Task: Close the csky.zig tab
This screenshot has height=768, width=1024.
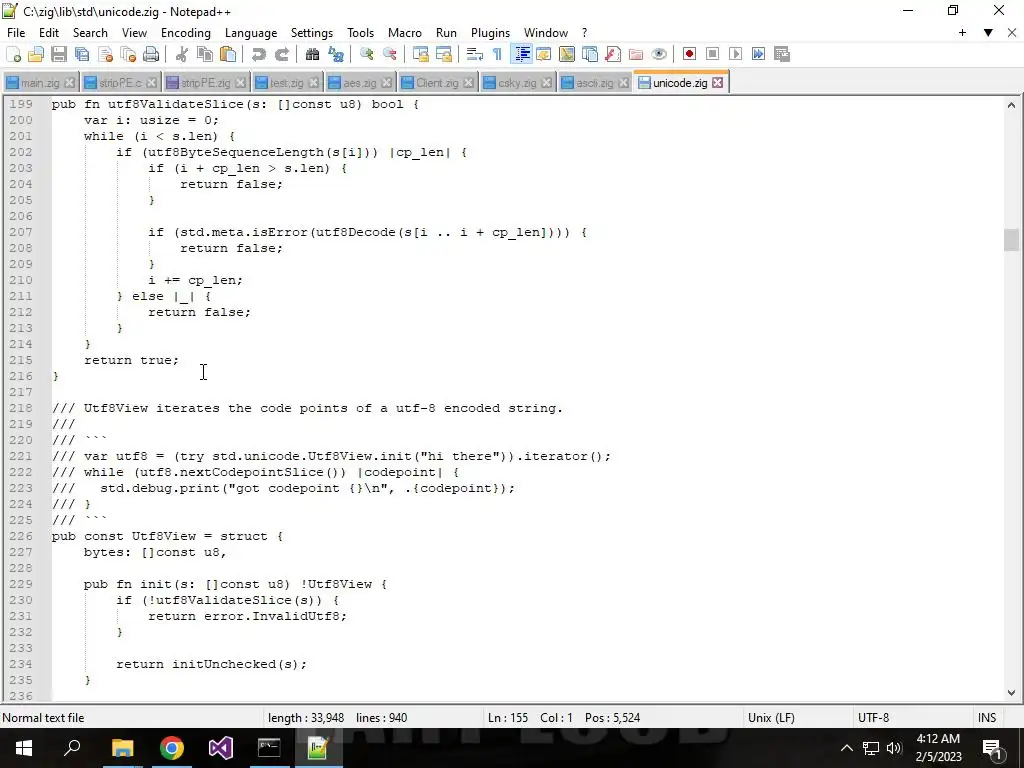Action: (547, 83)
